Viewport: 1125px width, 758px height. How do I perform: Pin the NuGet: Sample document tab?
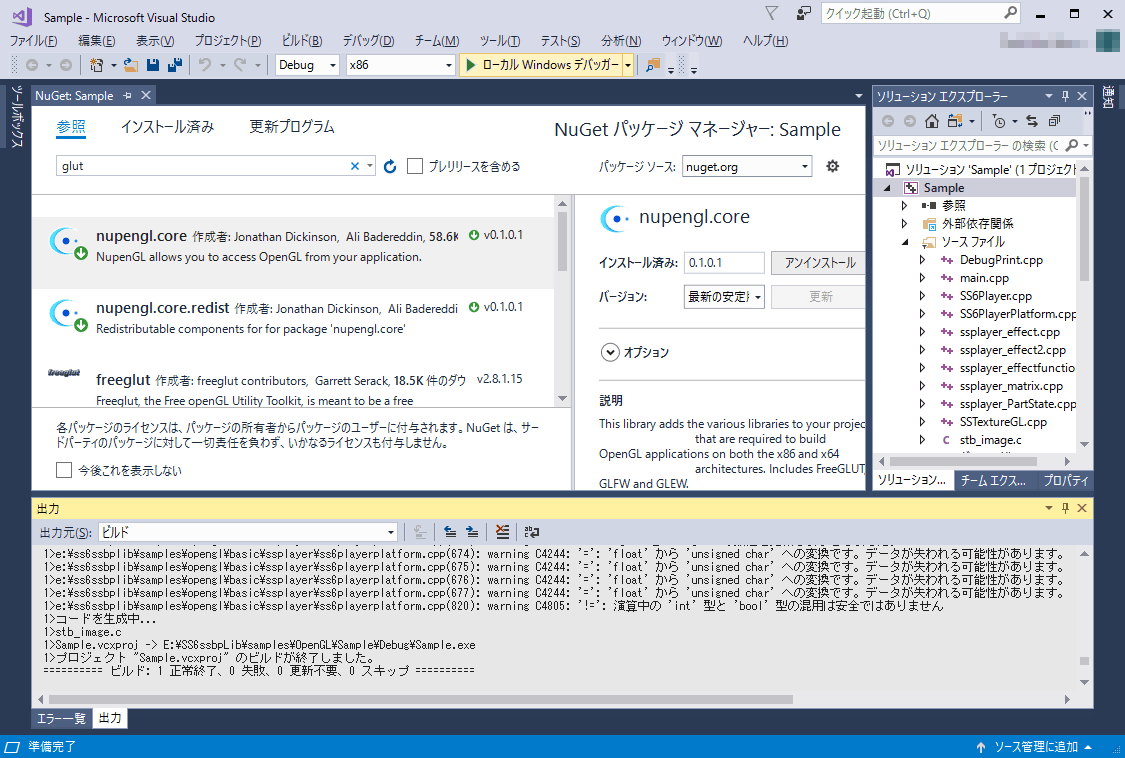[128, 95]
